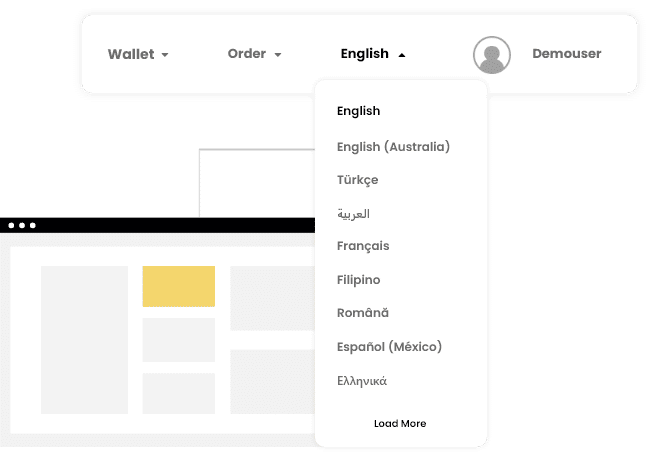652x455 pixels.
Task: Select Română language option
Action: click(x=363, y=313)
